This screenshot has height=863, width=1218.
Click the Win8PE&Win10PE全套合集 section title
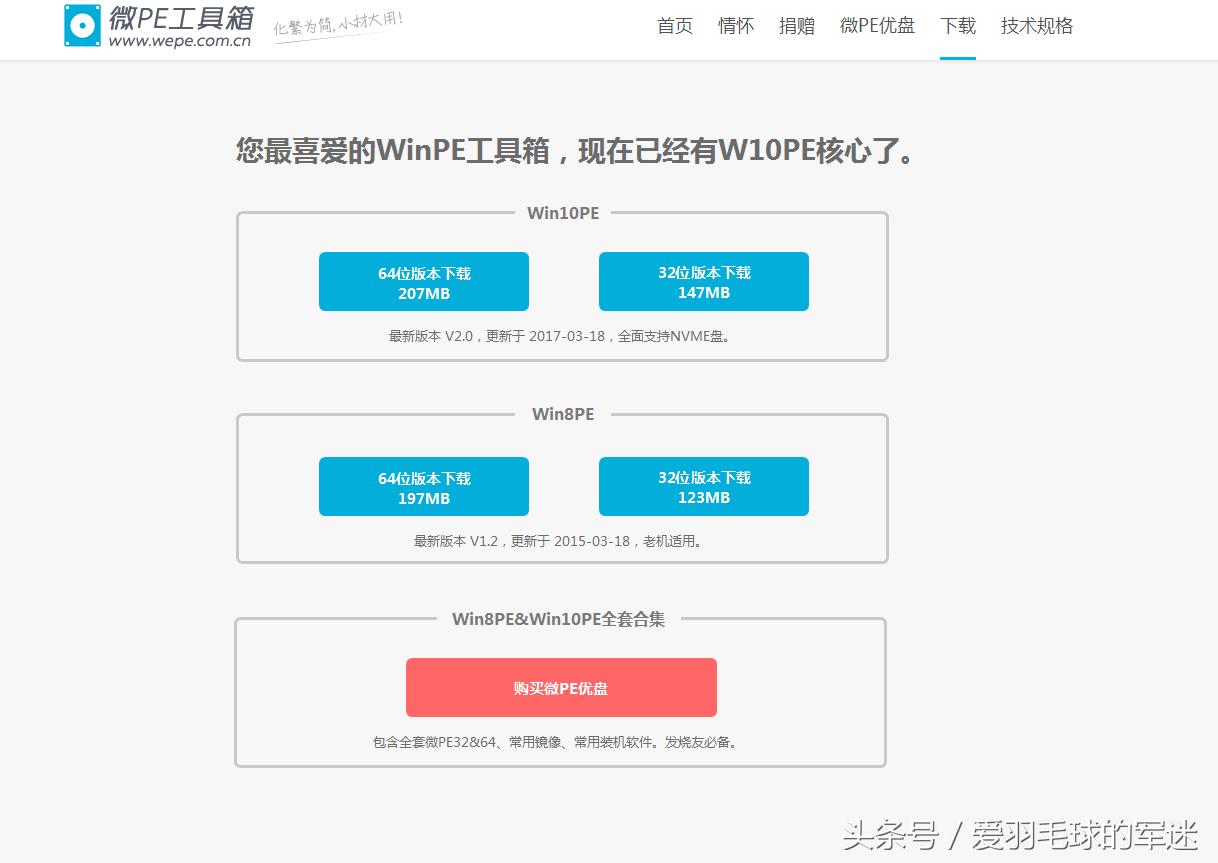coord(561,620)
